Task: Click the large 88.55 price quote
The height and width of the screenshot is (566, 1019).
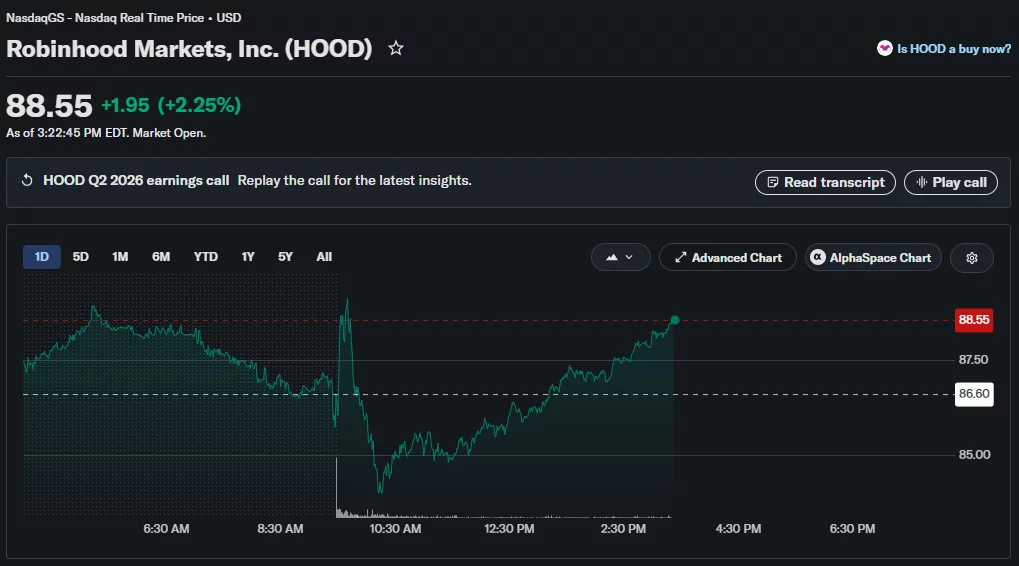Action: pyautogui.click(x=49, y=105)
